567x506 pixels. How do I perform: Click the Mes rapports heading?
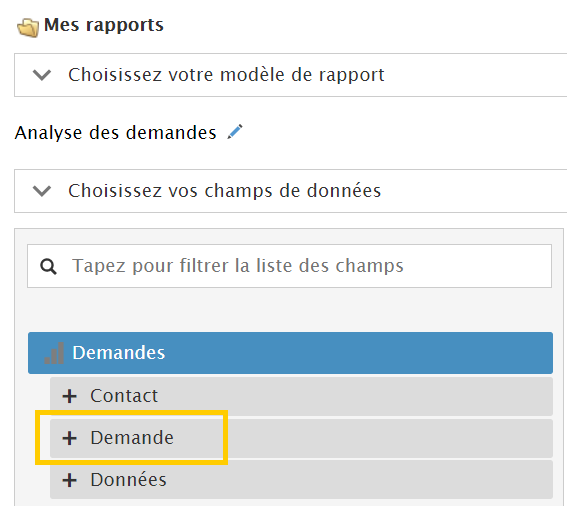[104, 25]
